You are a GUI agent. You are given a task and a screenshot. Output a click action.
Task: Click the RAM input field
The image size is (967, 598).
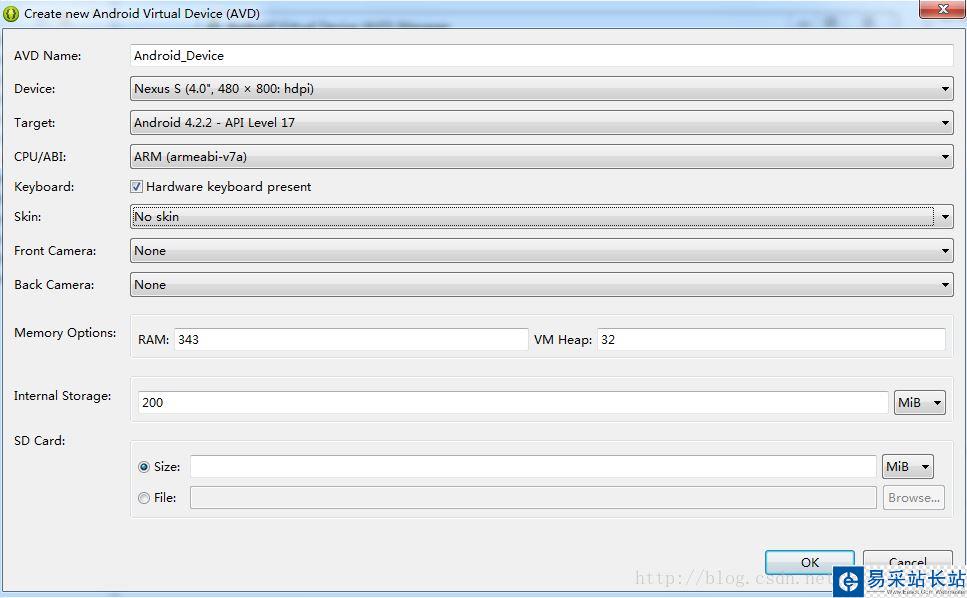click(x=351, y=340)
